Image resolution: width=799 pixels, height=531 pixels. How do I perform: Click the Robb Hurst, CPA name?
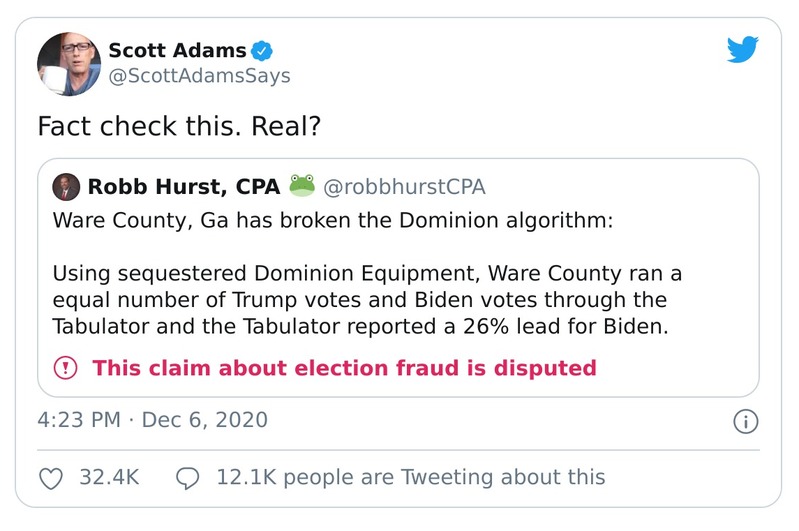[x=184, y=187]
